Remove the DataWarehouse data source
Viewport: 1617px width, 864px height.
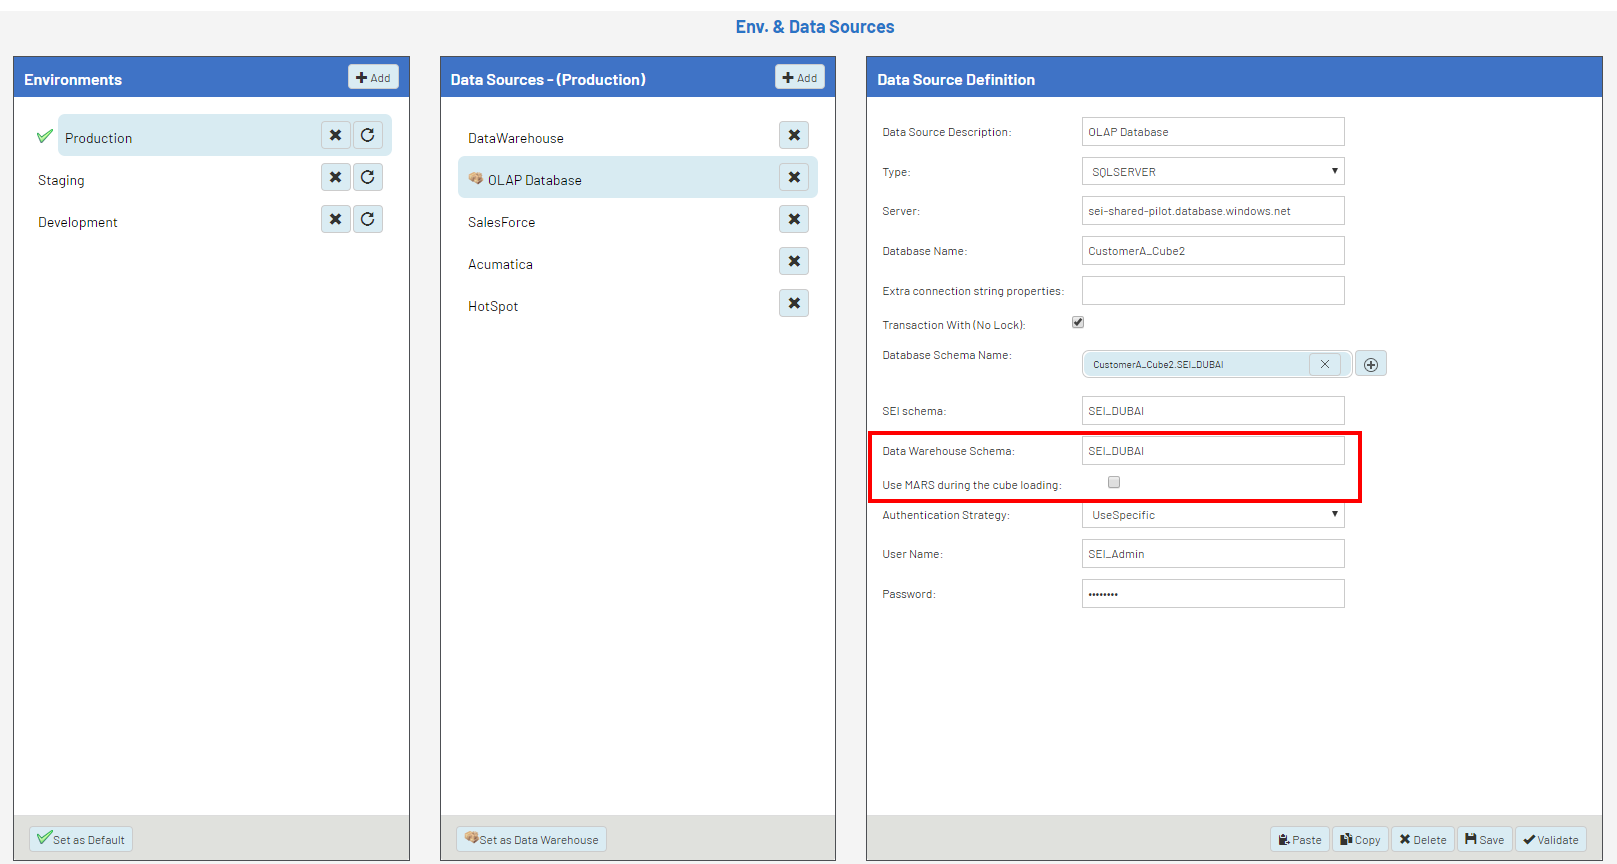[x=793, y=135]
